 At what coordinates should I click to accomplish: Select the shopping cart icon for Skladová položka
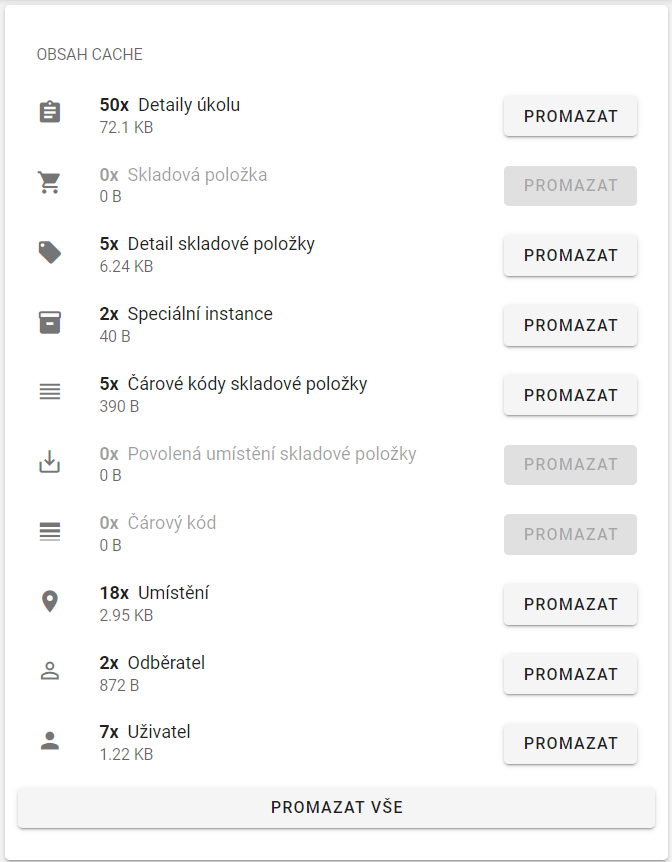(50, 183)
